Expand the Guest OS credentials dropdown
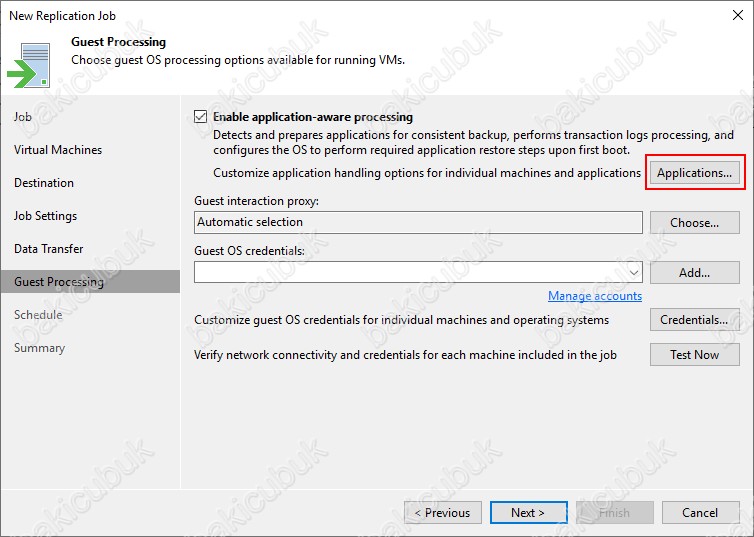Image resolution: width=754 pixels, height=537 pixels. (x=634, y=273)
